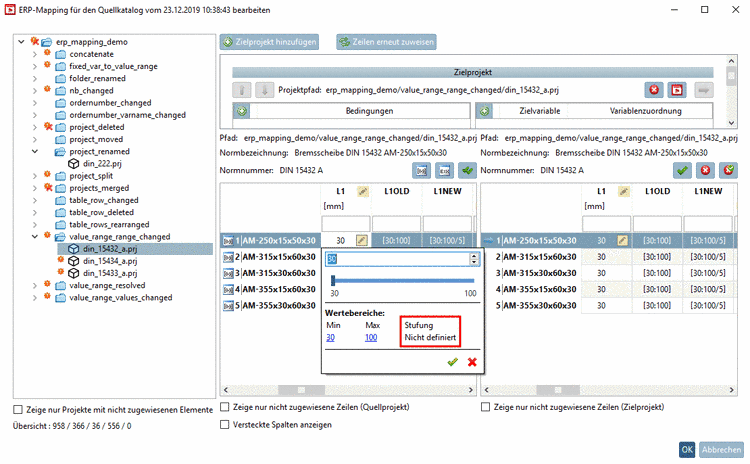Screen dimensions: 750x464
Task: Move target project up with arrow icon
Action: [242, 90]
